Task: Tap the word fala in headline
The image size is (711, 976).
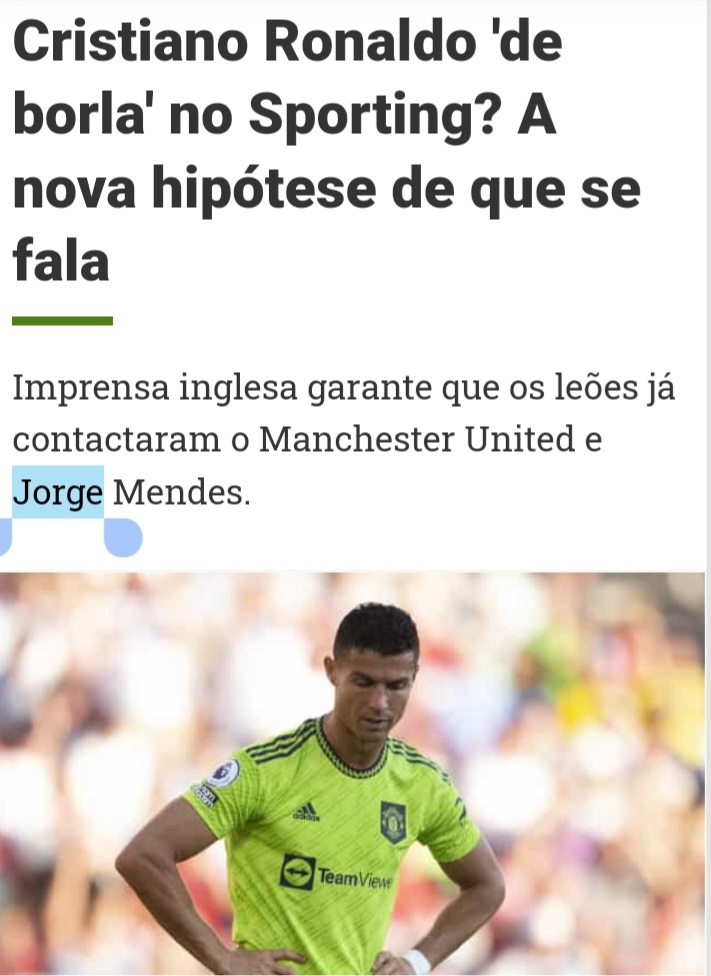Action: (x=61, y=260)
